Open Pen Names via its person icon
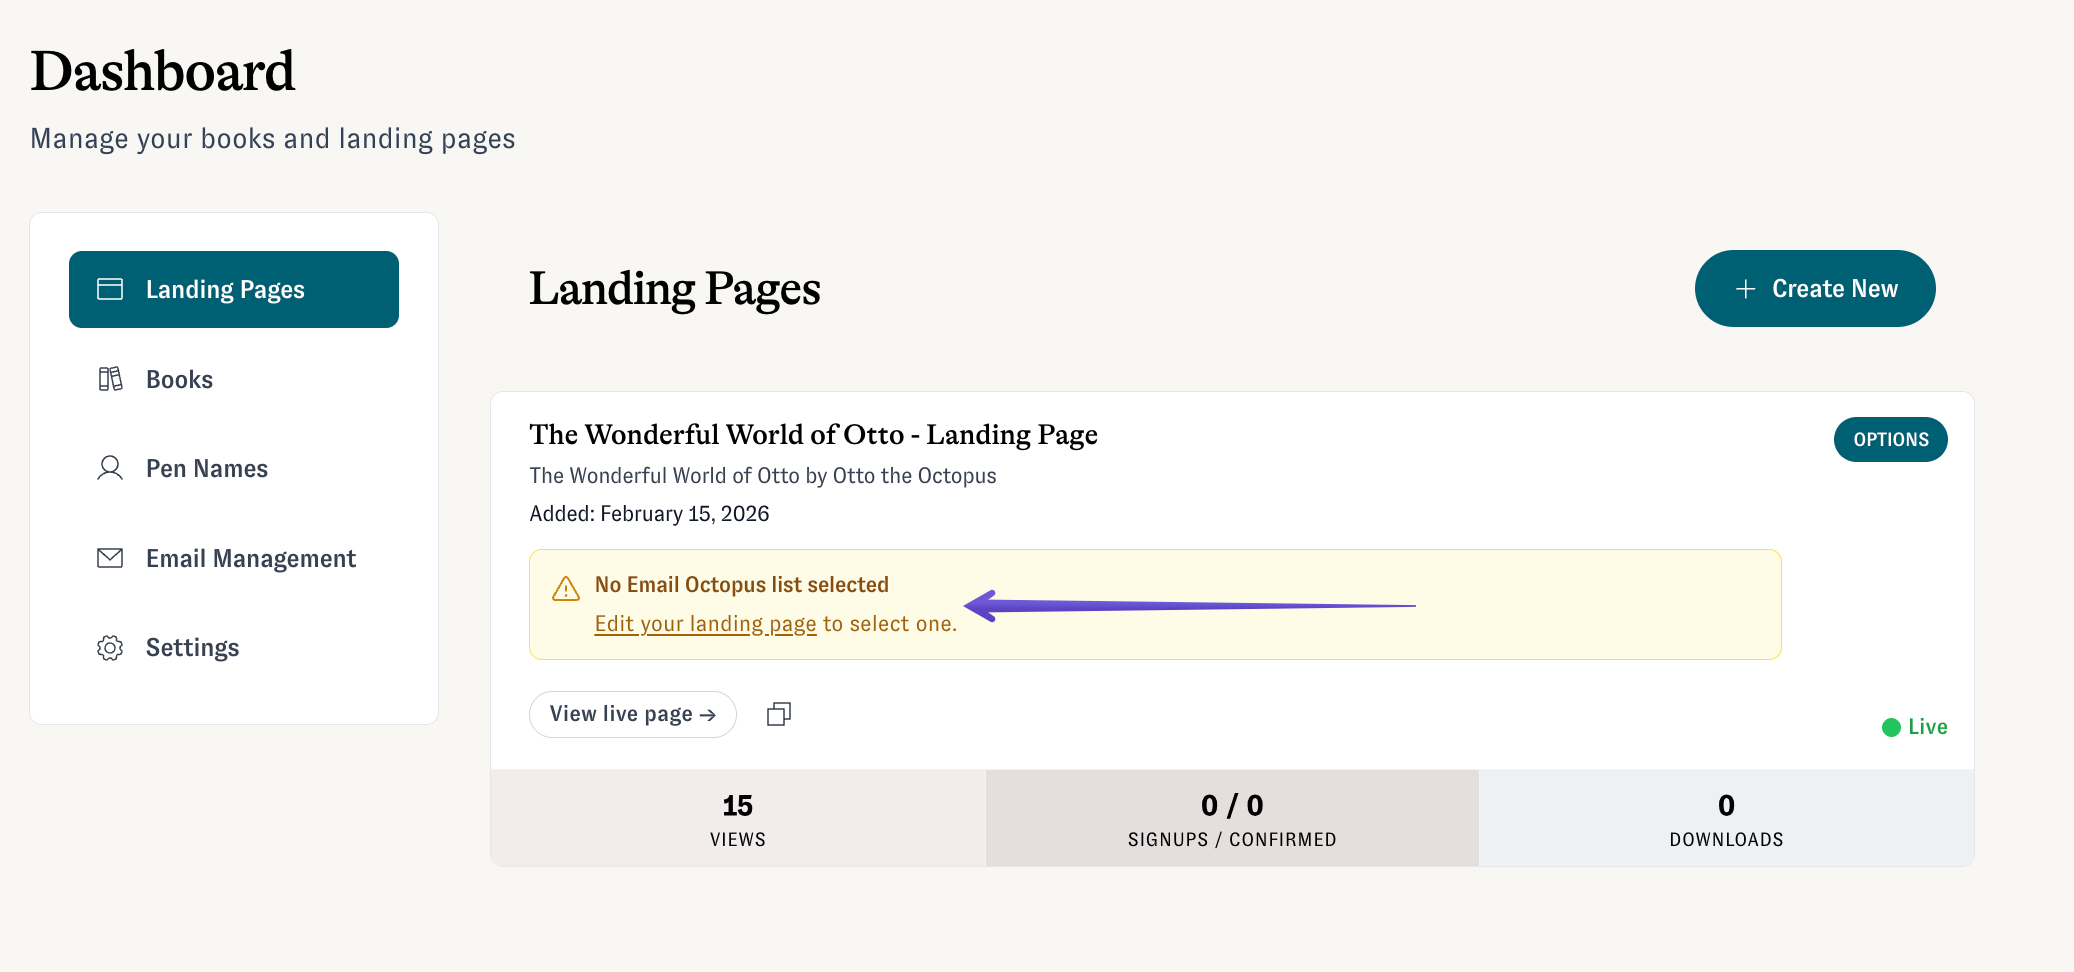Image resolution: width=2074 pixels, height=972 pixels. click(x=110, y=467)
